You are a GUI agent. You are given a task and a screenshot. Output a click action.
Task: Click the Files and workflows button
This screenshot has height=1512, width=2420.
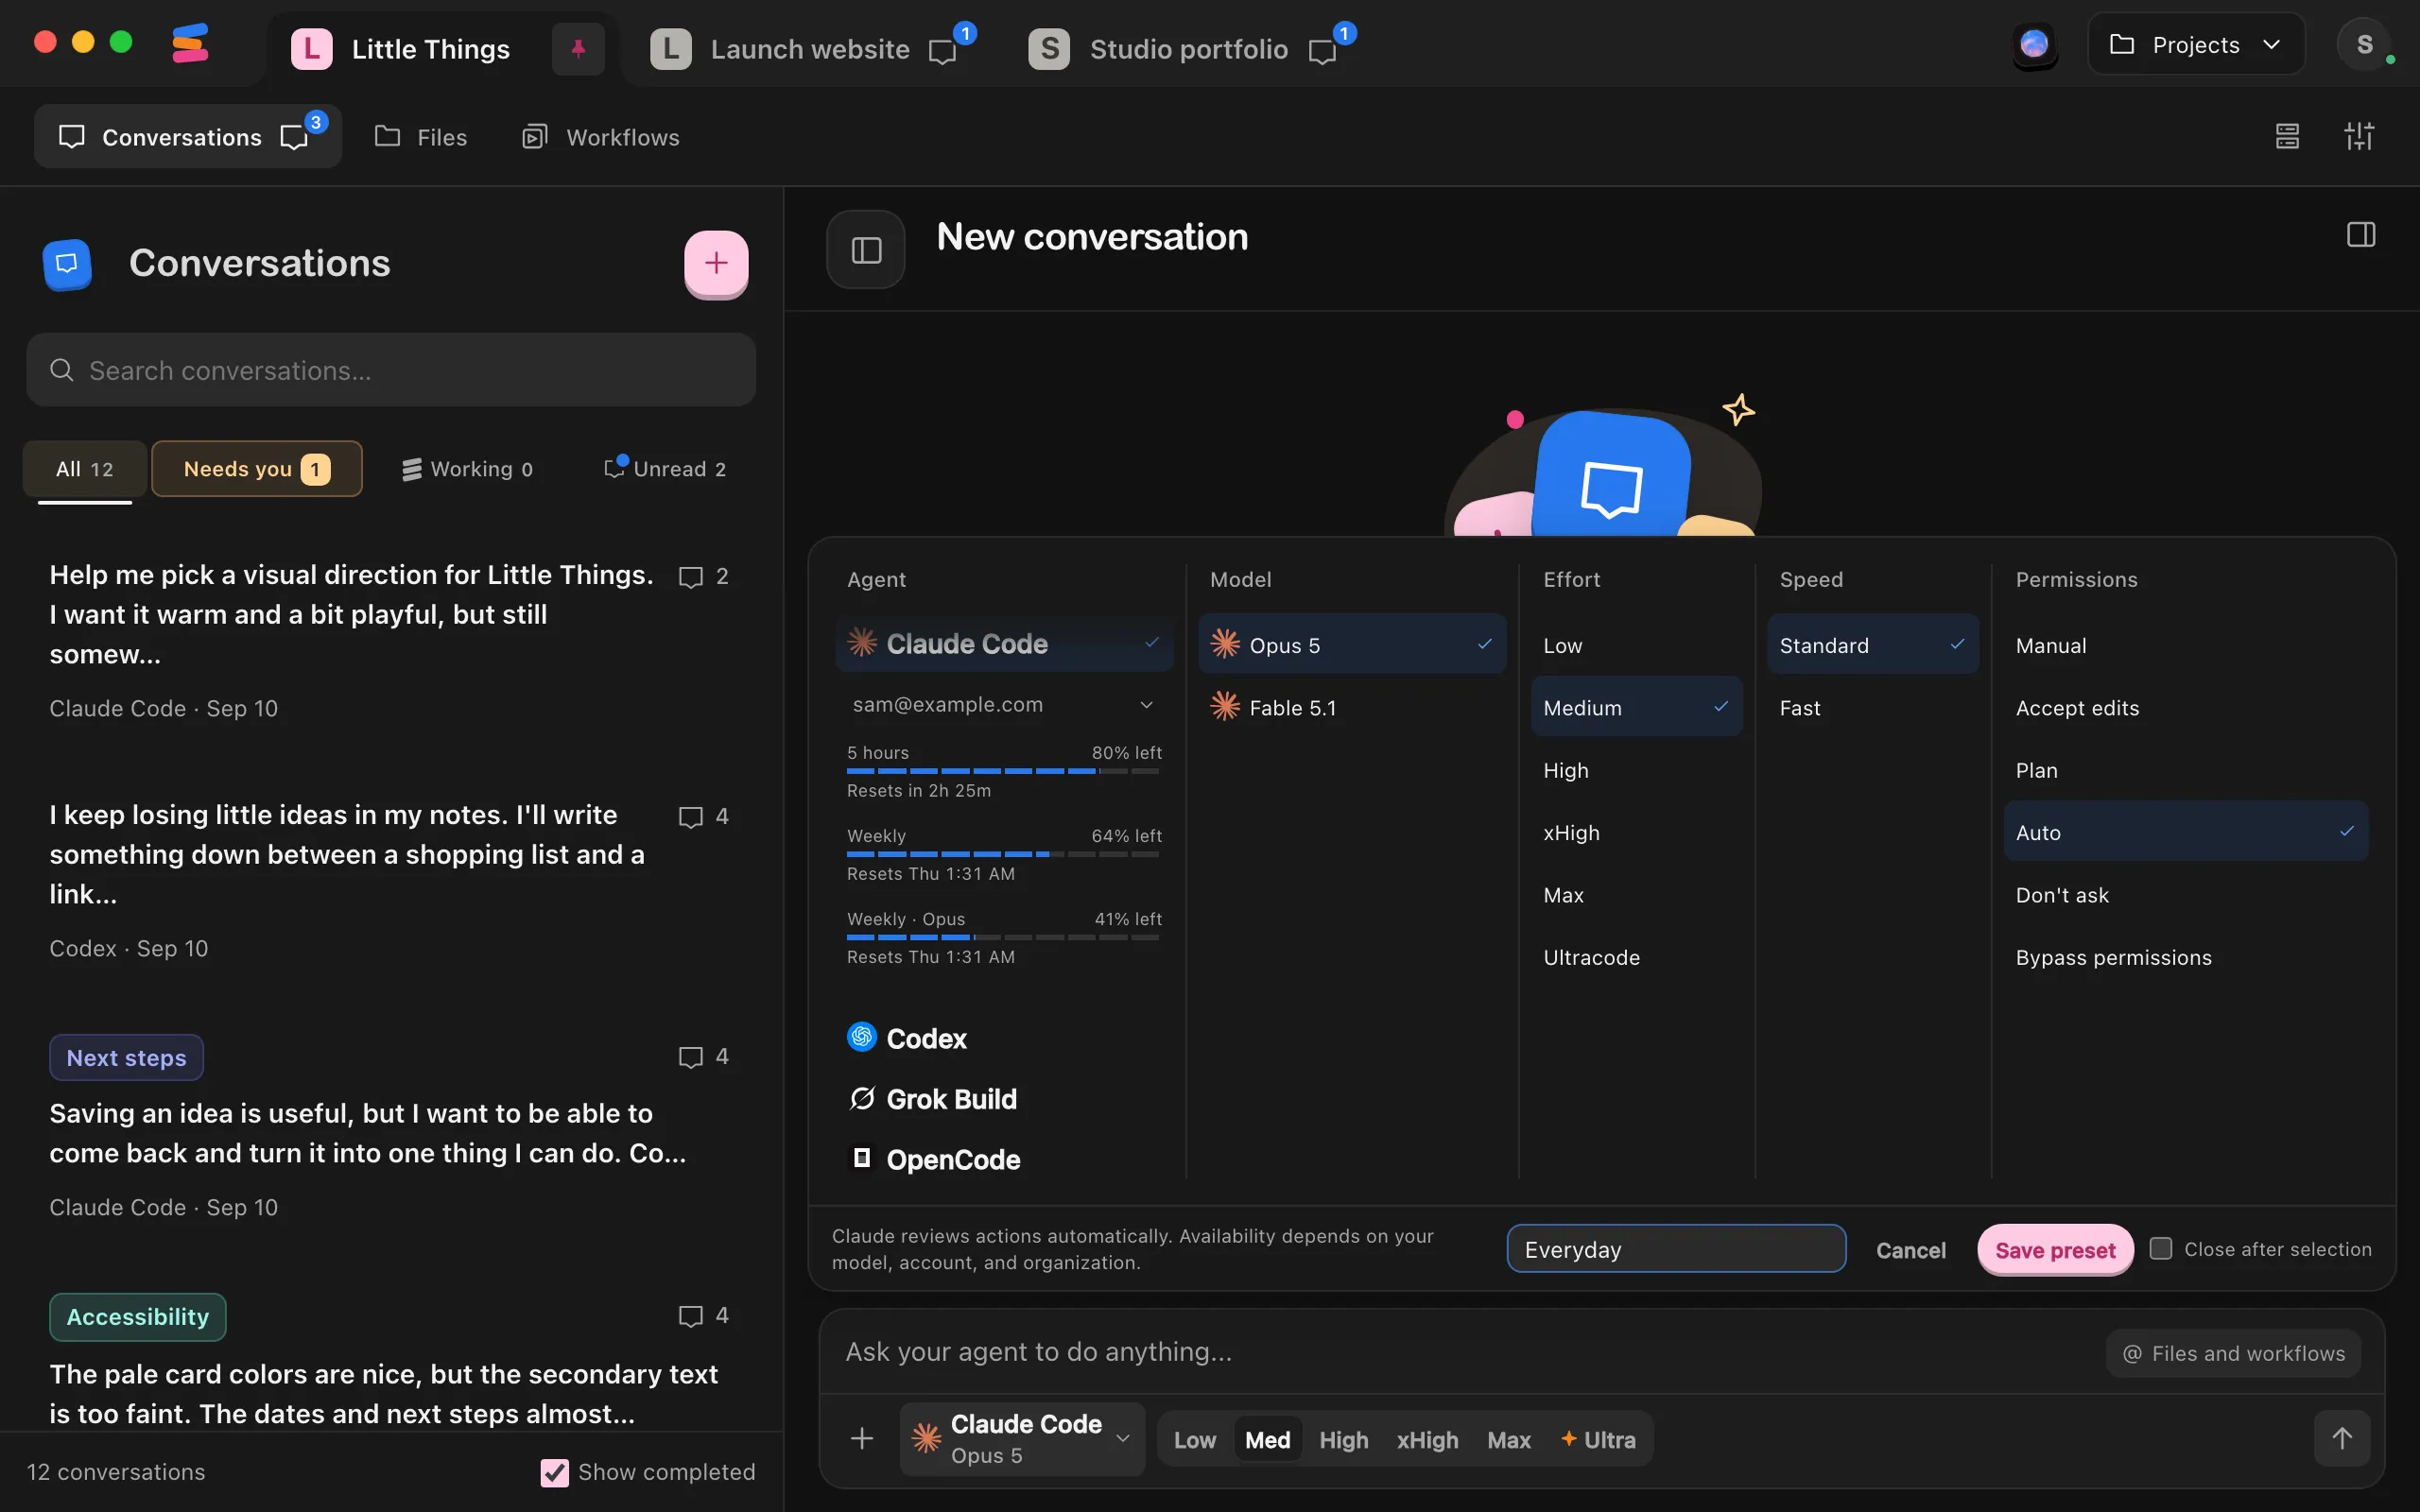coord(2234,1353)
